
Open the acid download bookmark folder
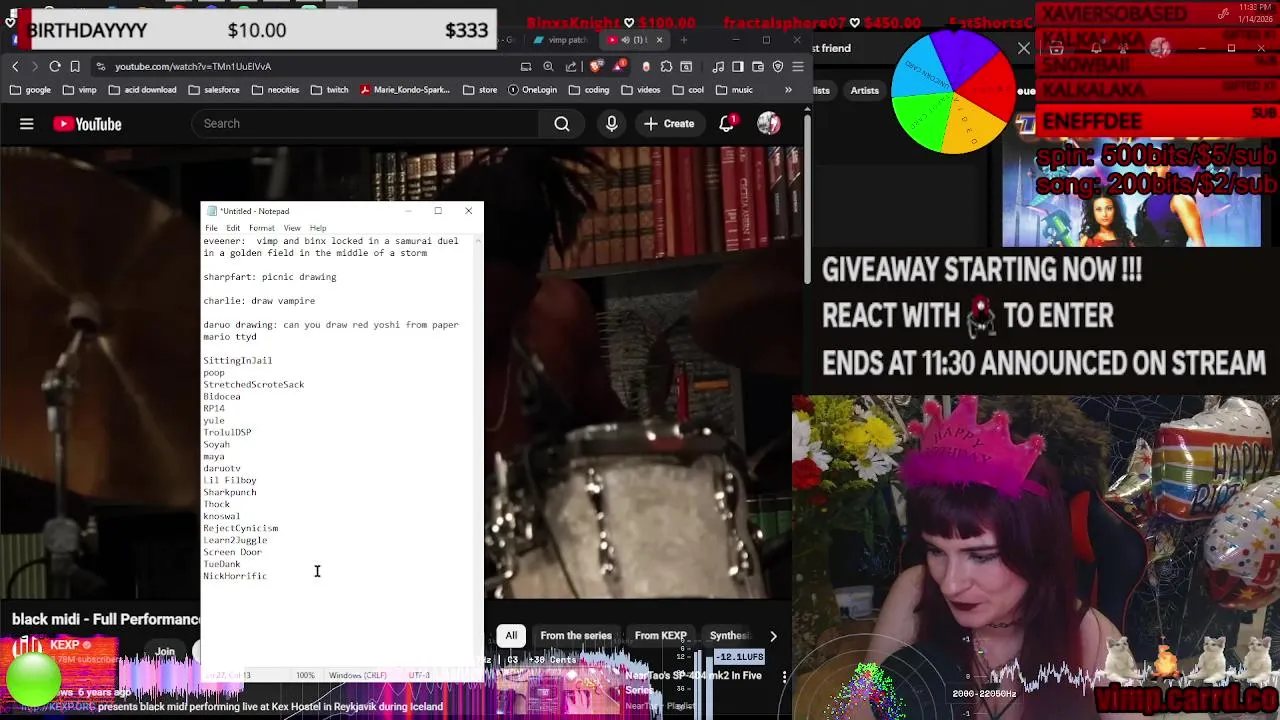coord(142,90)
